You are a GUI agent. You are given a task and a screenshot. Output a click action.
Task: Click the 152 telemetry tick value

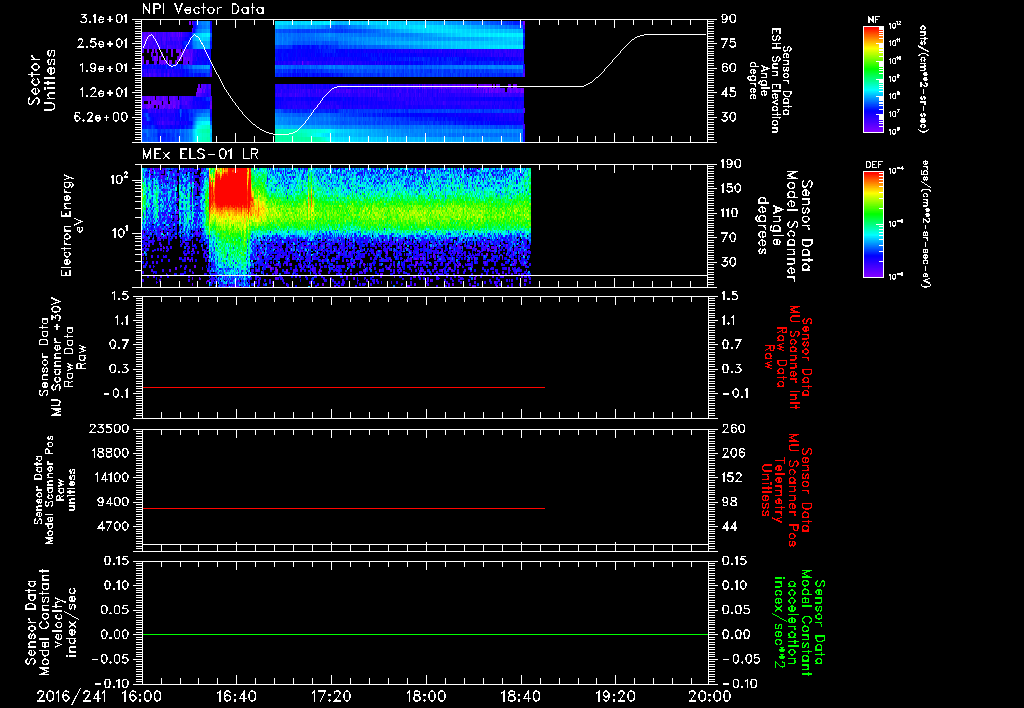[x=732, y=477]
